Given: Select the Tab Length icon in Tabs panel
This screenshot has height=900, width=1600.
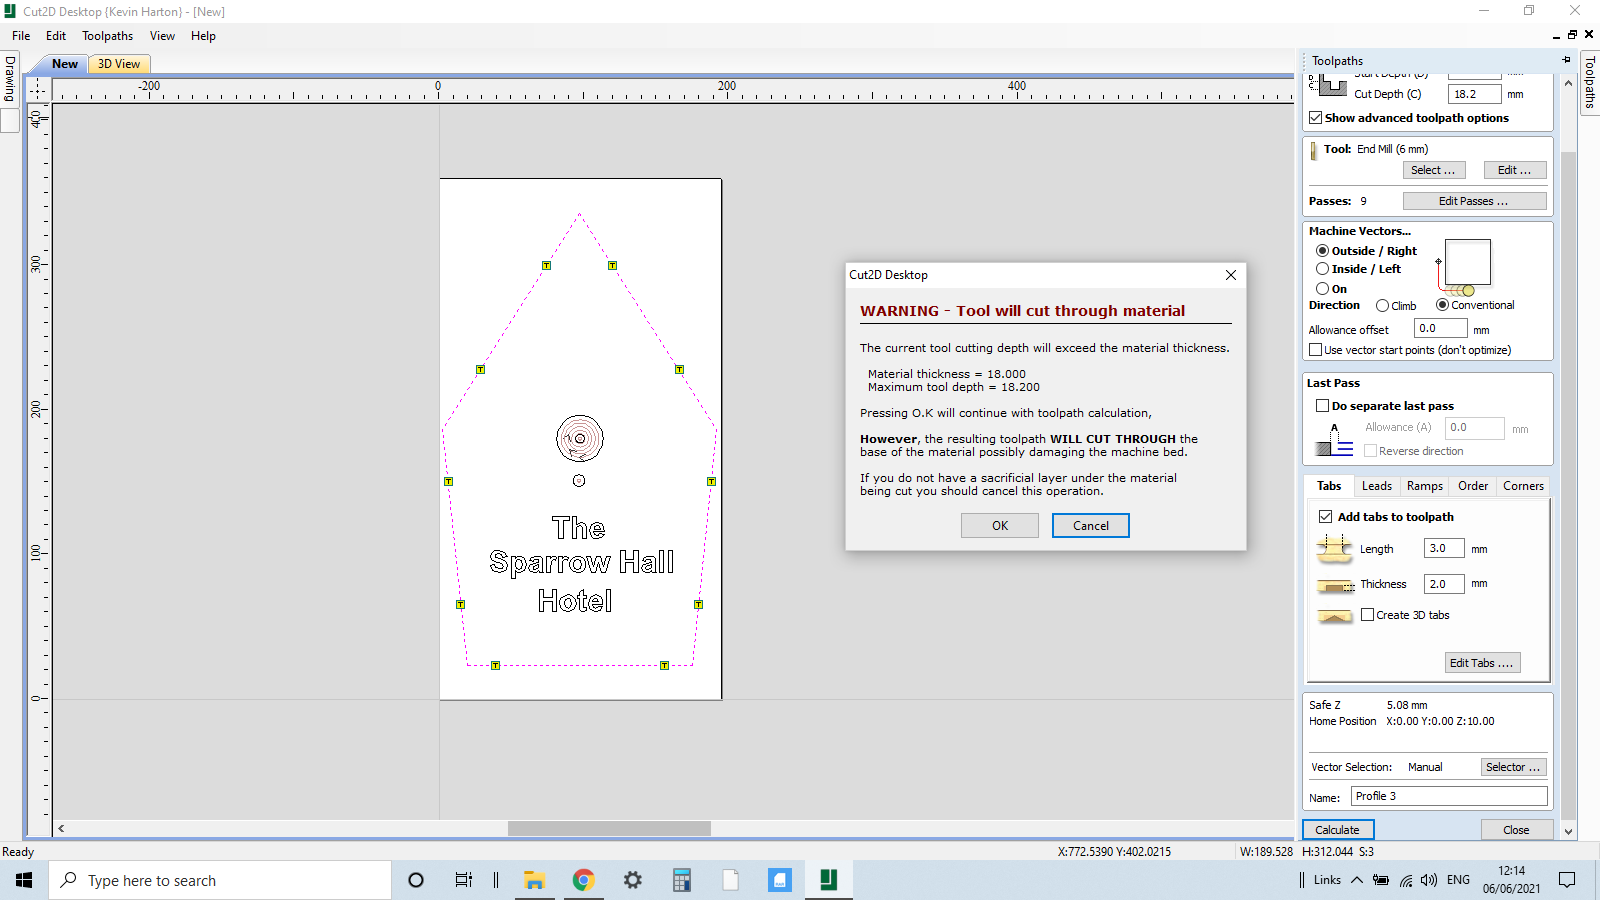Looking at the screenshot, I should 1335,549.
